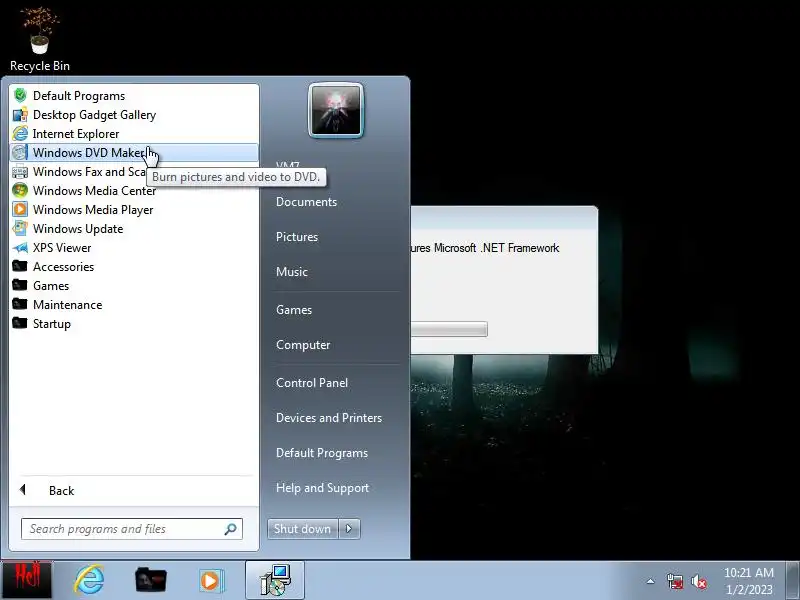
Task: Open Computer from the Start menu
Action: tap(303, 345)
